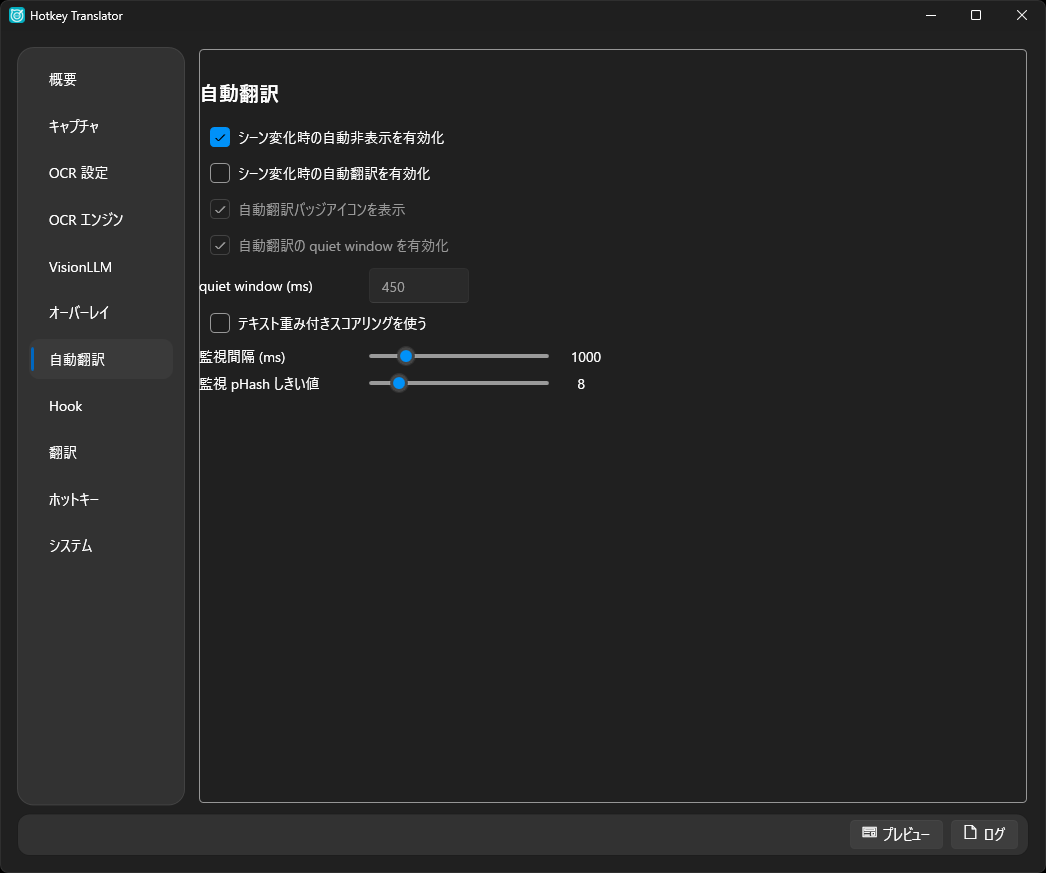Go to the 翻訳 settings page
Screen dimensions: 1046x873
(x=101, y=453)
